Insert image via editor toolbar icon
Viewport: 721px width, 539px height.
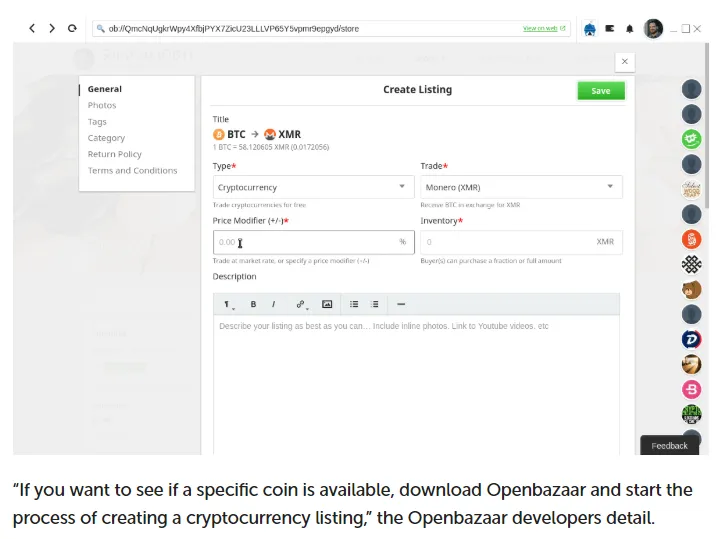[327, 304]
